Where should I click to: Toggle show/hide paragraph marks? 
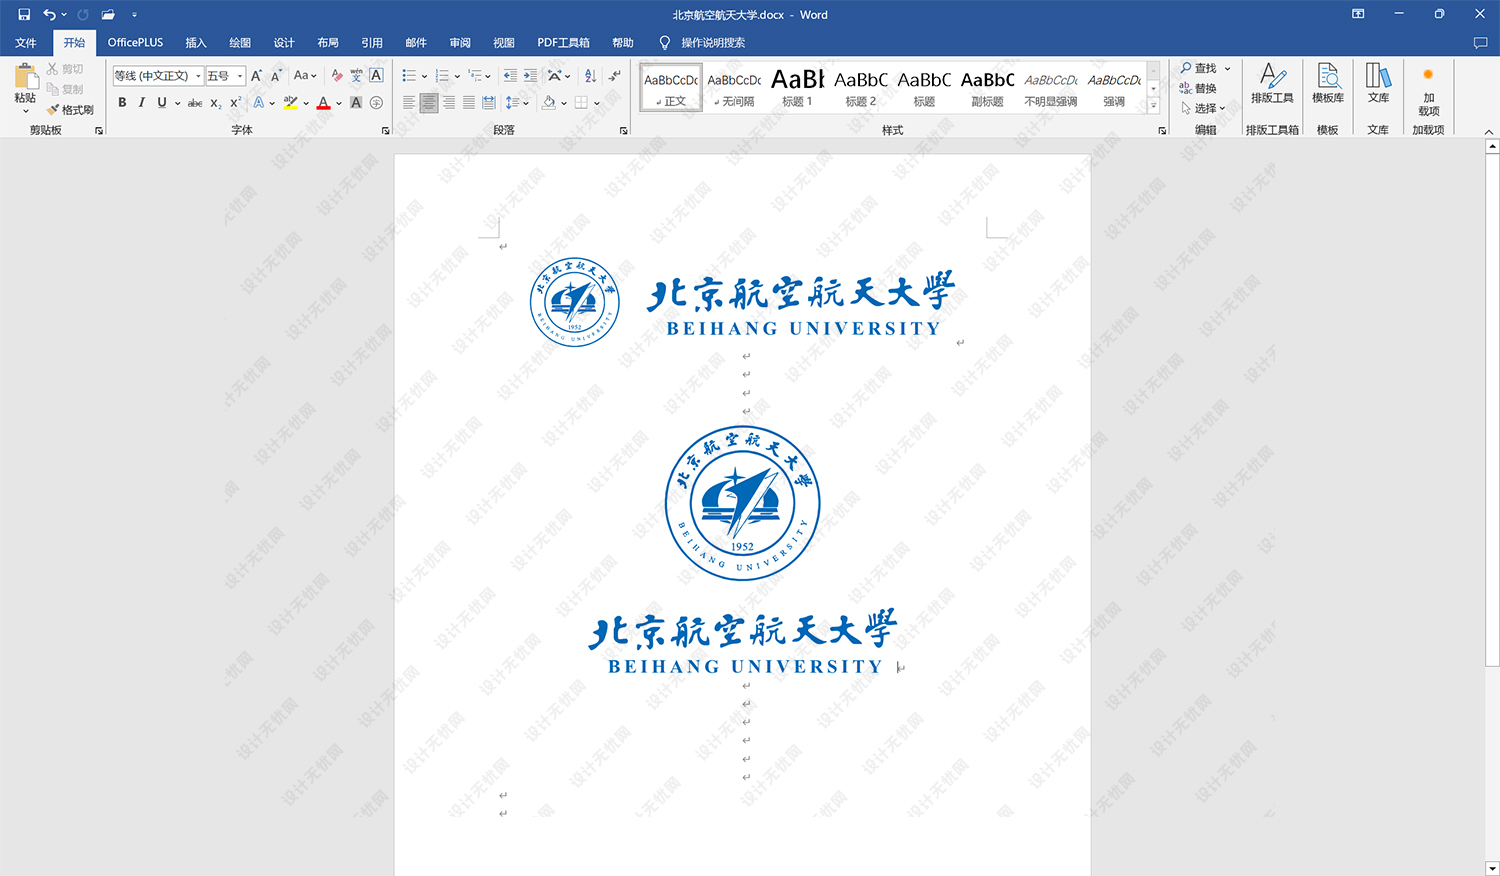pyautogui.click(x=614, y=76)
